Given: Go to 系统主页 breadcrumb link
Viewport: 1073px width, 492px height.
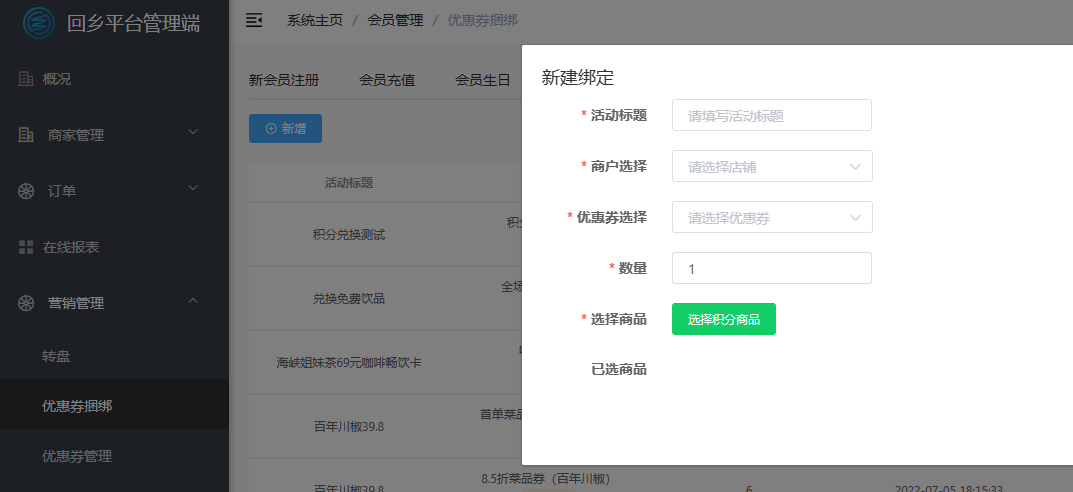Looking at the screenshot, I should coord(314,20).
